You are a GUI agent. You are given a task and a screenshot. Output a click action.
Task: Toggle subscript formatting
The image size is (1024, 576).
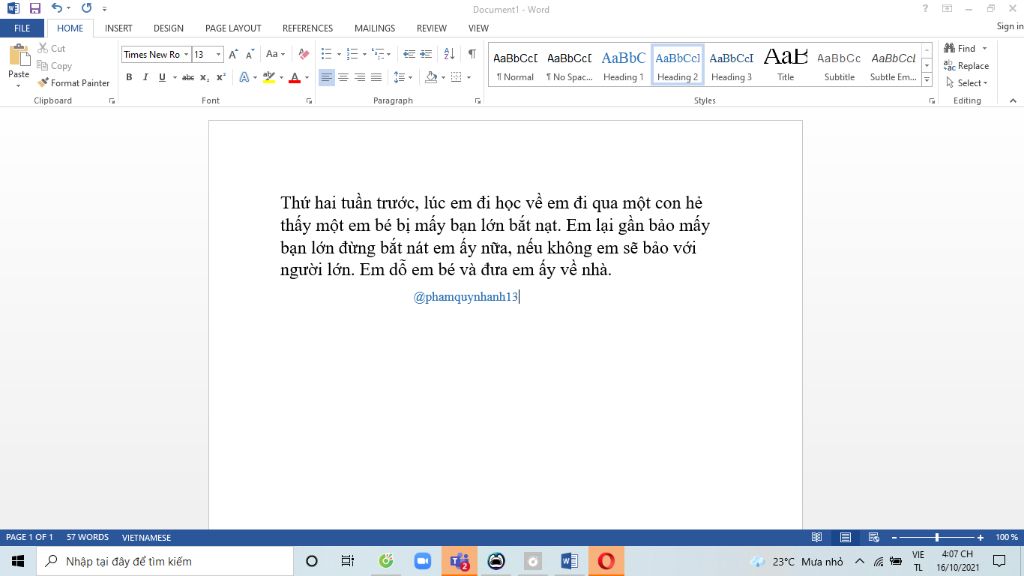click(204, 77)
